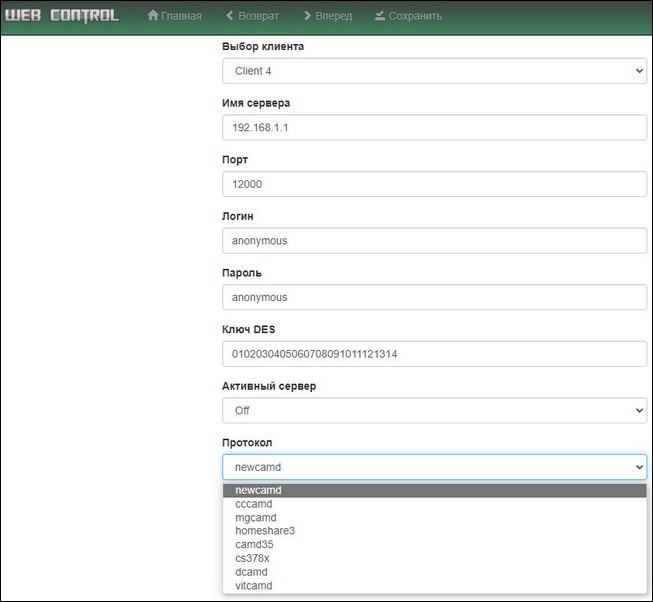Open the Активный сервер dropdown showing Off
Image resolution: width=653 pixels, height=602 pixels.
click(x=434, y=410)
